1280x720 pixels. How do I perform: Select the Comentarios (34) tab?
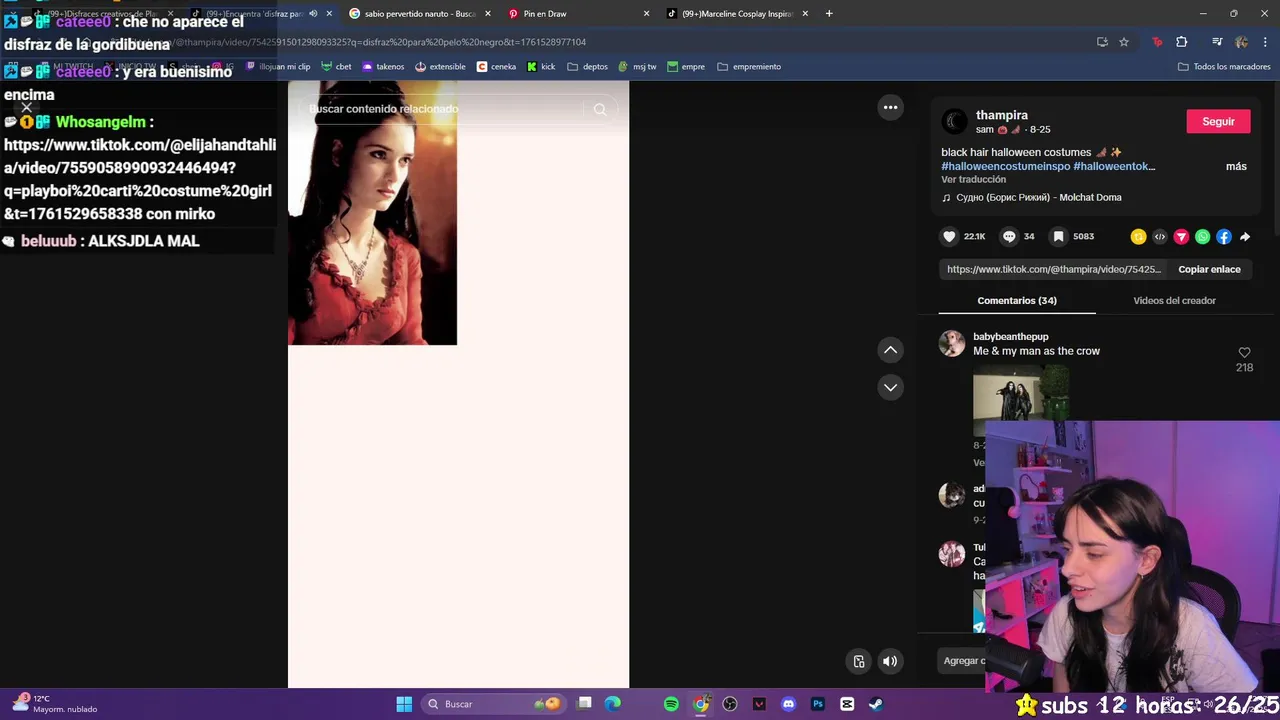tap(1017, 300)
